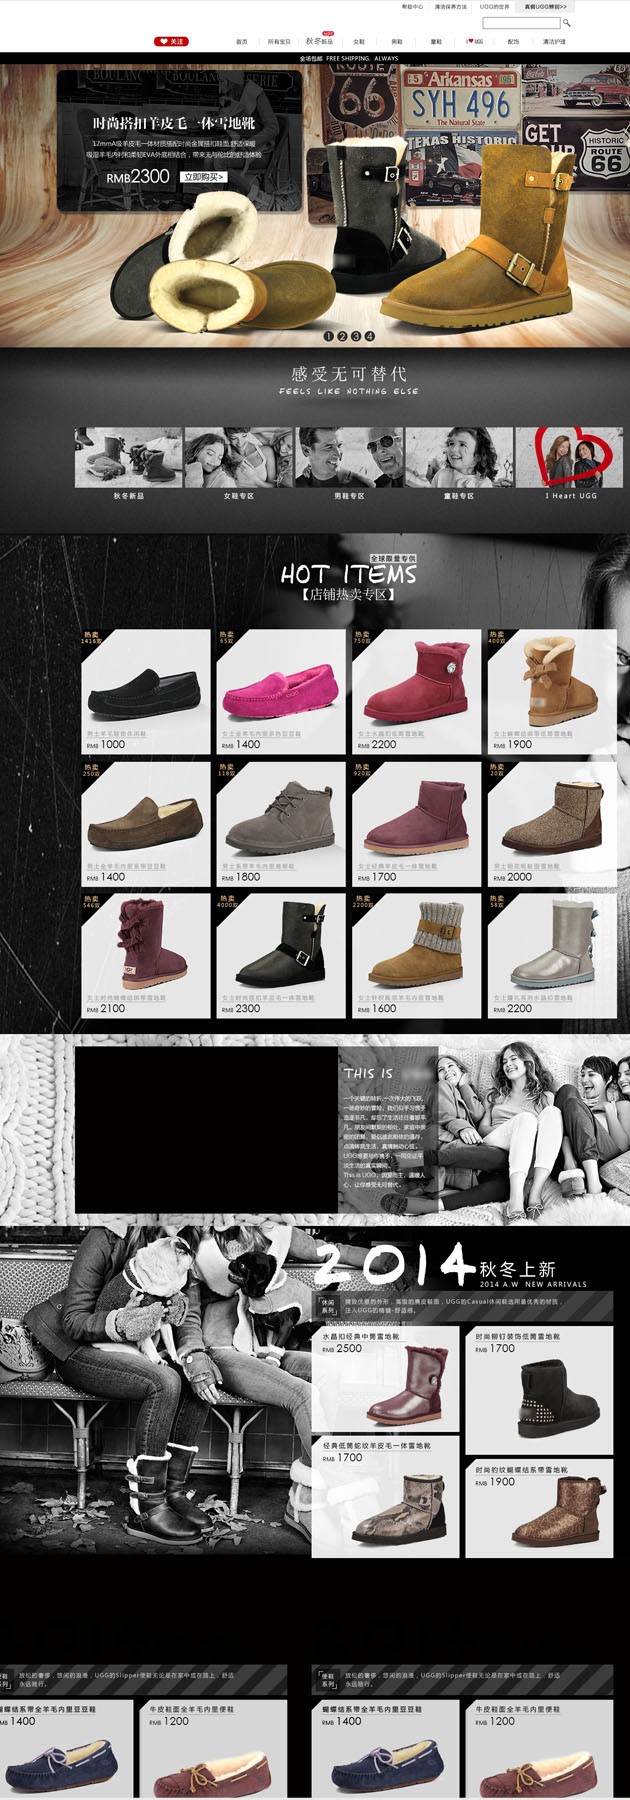
Task: Open purple mini boot RMB 1700 in hot items
Action: [x=416, y=824]
